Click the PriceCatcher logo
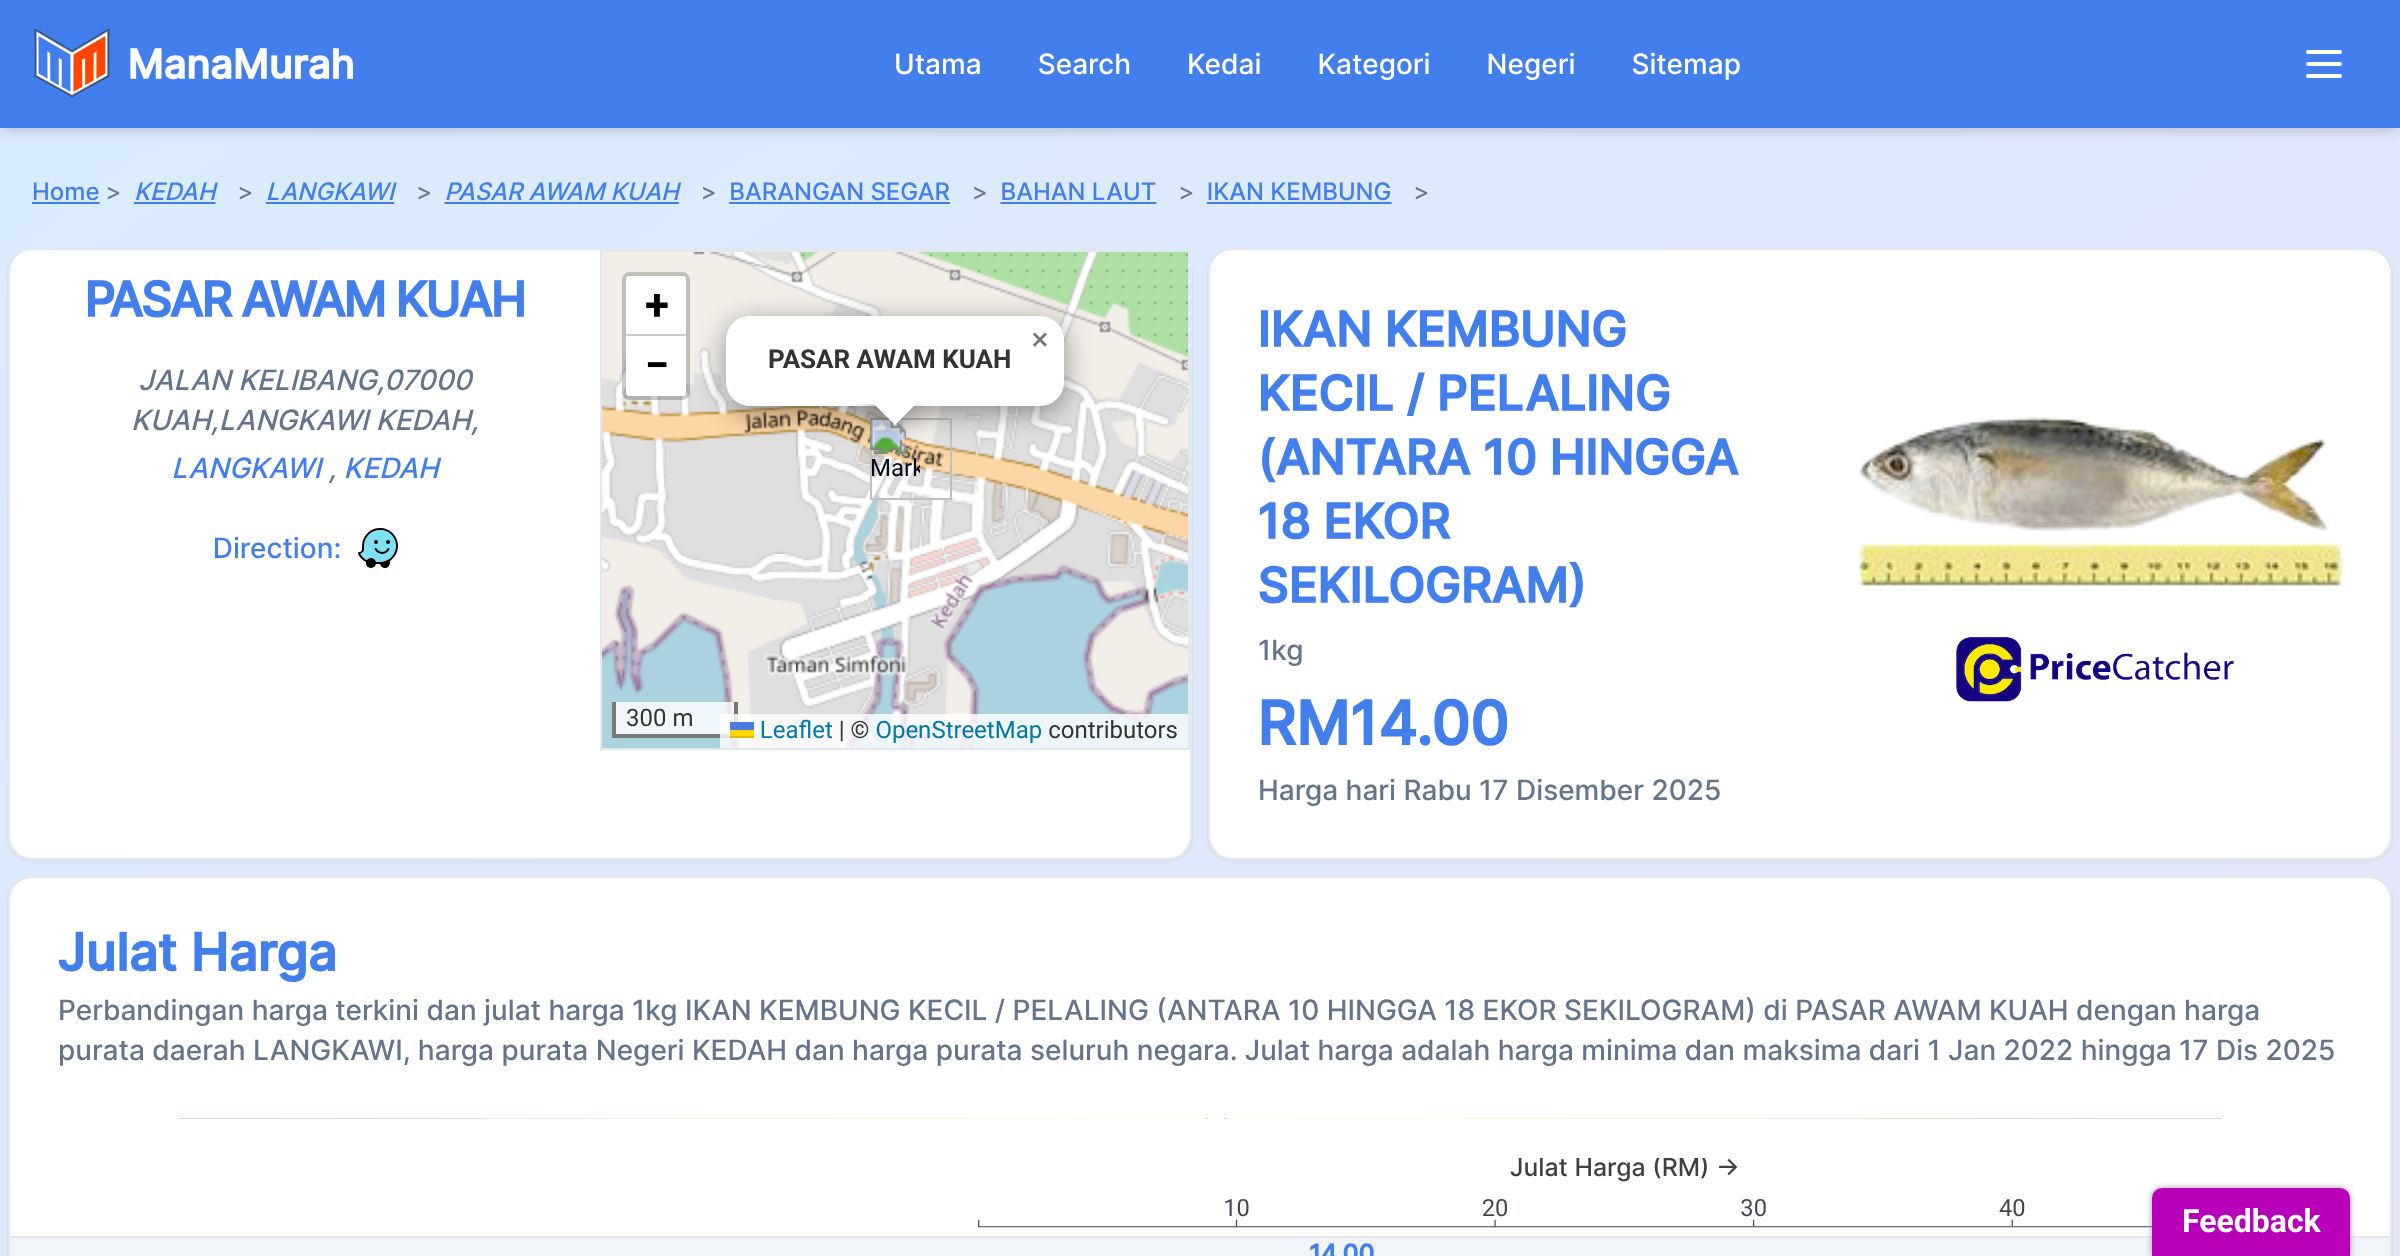The image size is (2400, 1256). [x=2094, y=668]
